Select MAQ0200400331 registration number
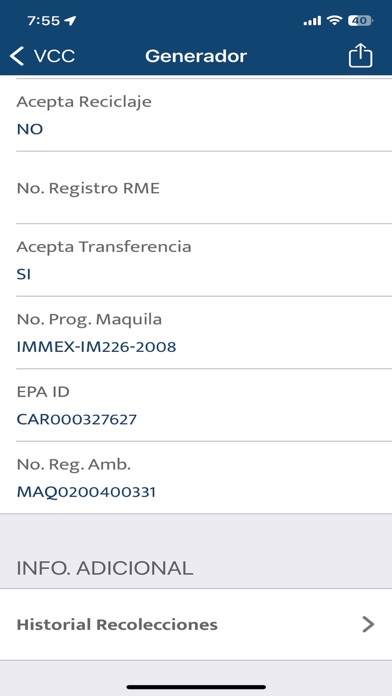This screenshot has width=392, height=696. 86,492
